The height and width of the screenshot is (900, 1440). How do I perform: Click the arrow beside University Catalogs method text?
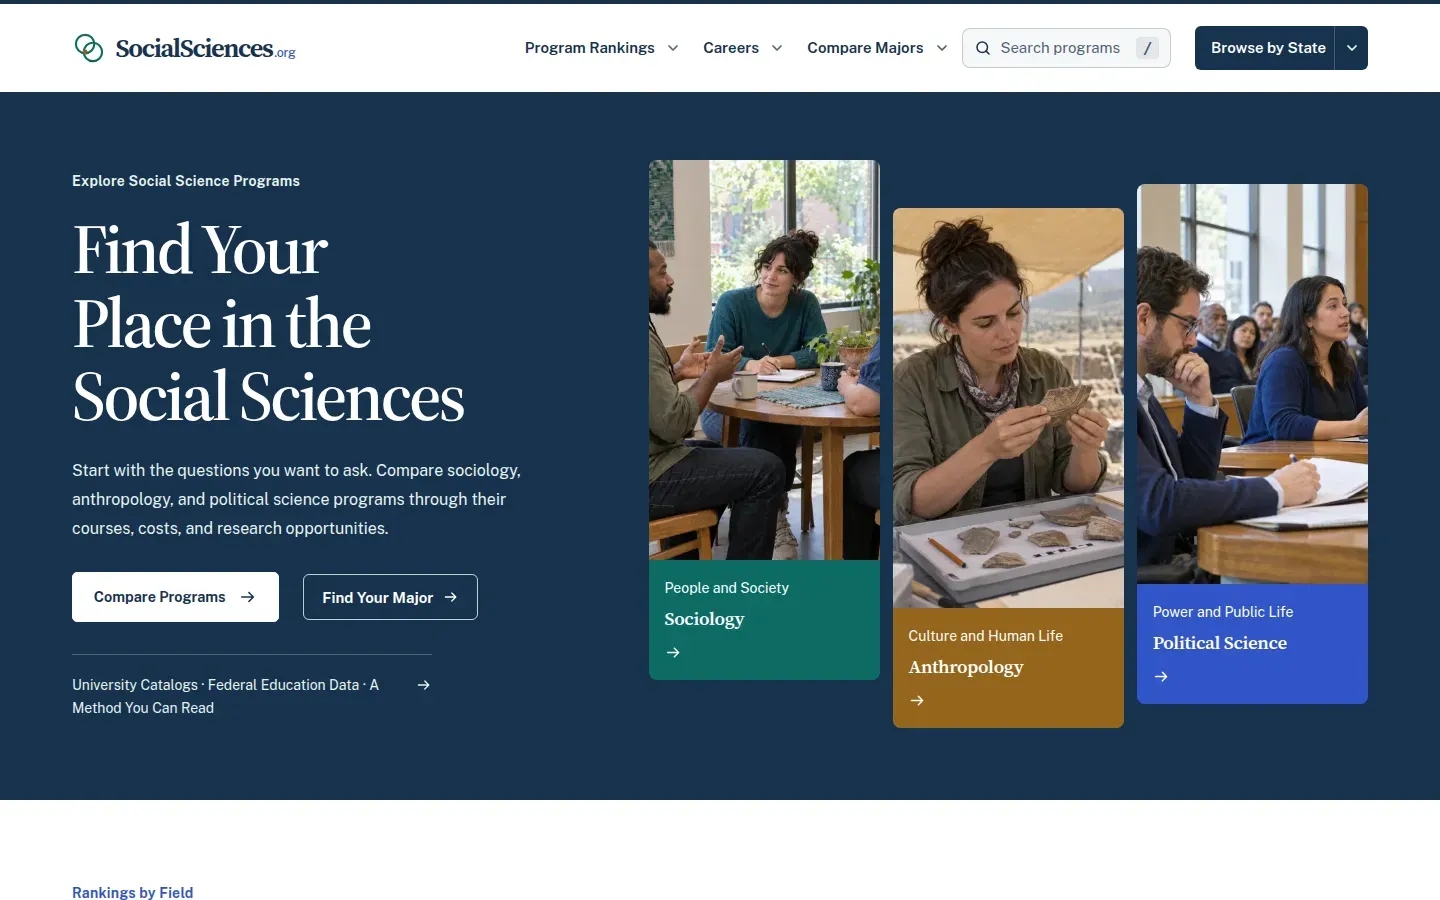click(x=424, y=685)
